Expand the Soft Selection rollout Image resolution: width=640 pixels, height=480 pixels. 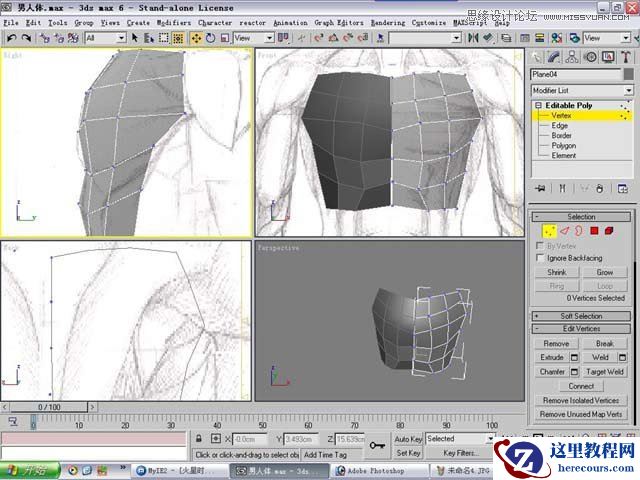coord(581,316)
